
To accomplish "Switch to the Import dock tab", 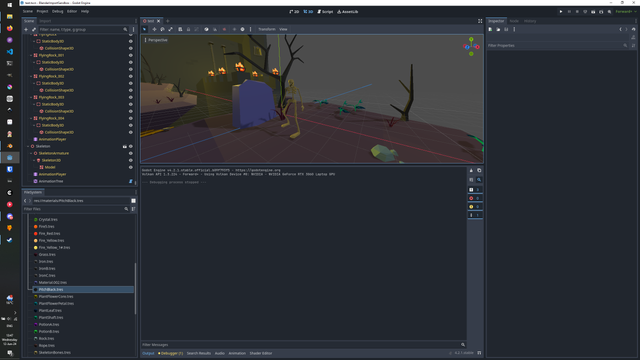I will pos(45,21).
